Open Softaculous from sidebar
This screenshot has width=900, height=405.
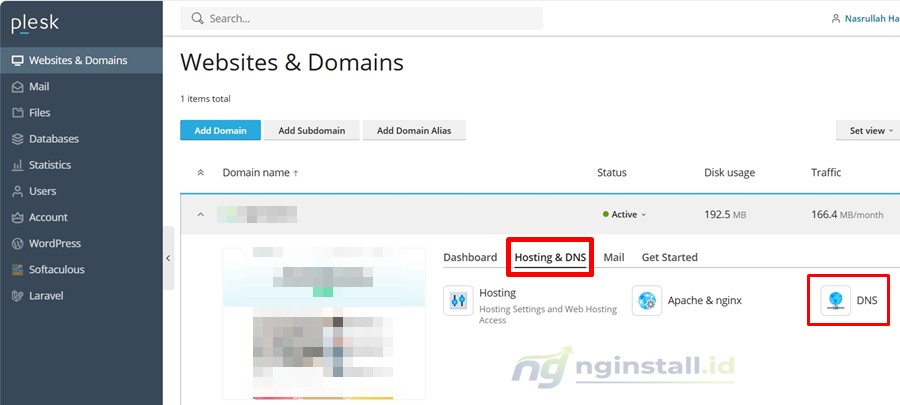point(81,270)
